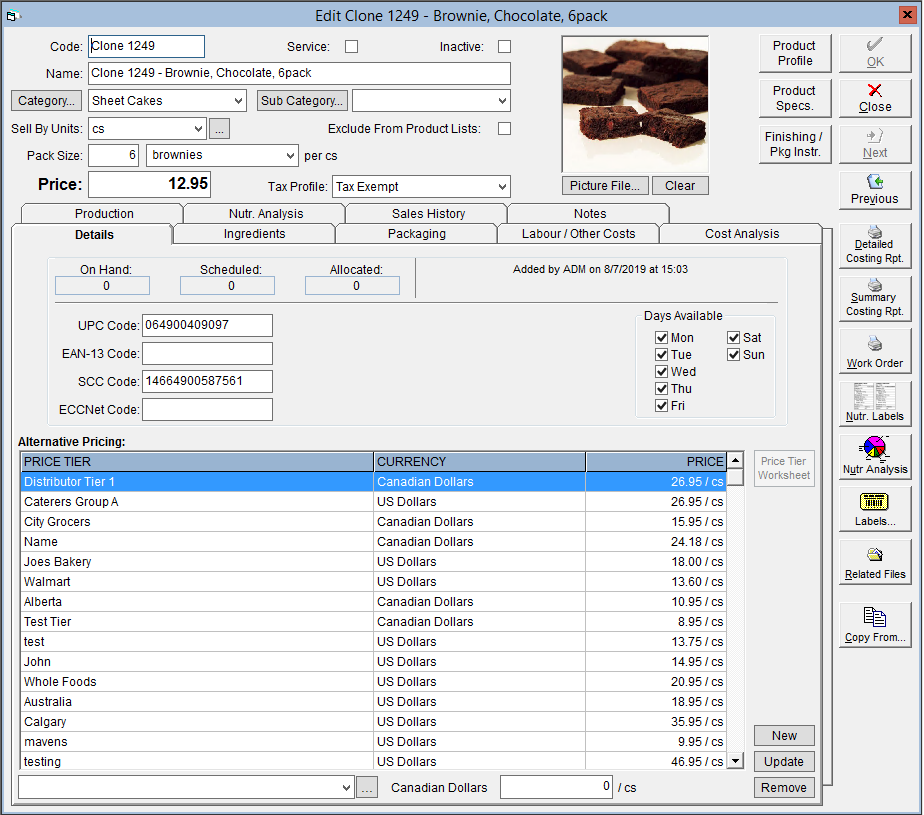The width and height of the screenshot is (924, 815).
Task: Click the New pricing button
Action: [x=784, y=736]
